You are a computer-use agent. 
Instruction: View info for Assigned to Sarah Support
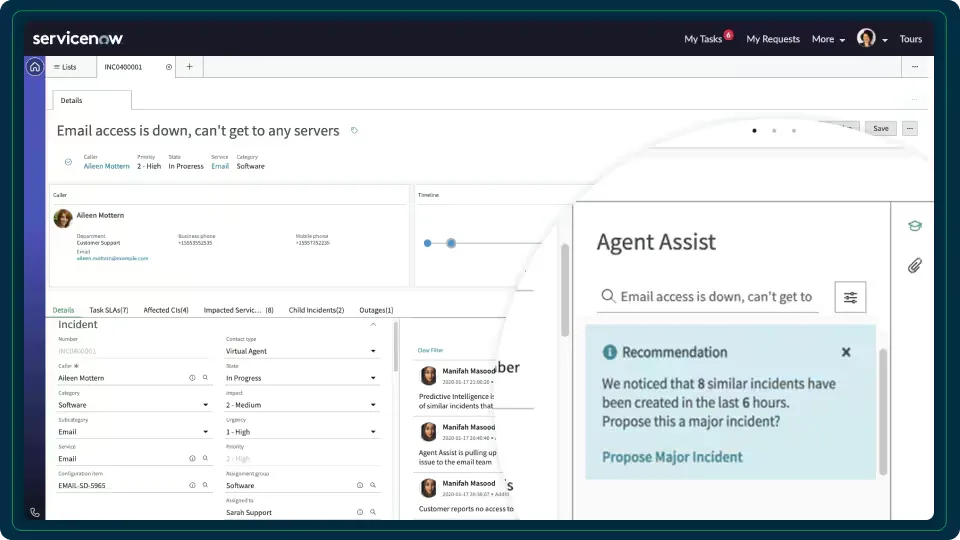click(360, 512)
